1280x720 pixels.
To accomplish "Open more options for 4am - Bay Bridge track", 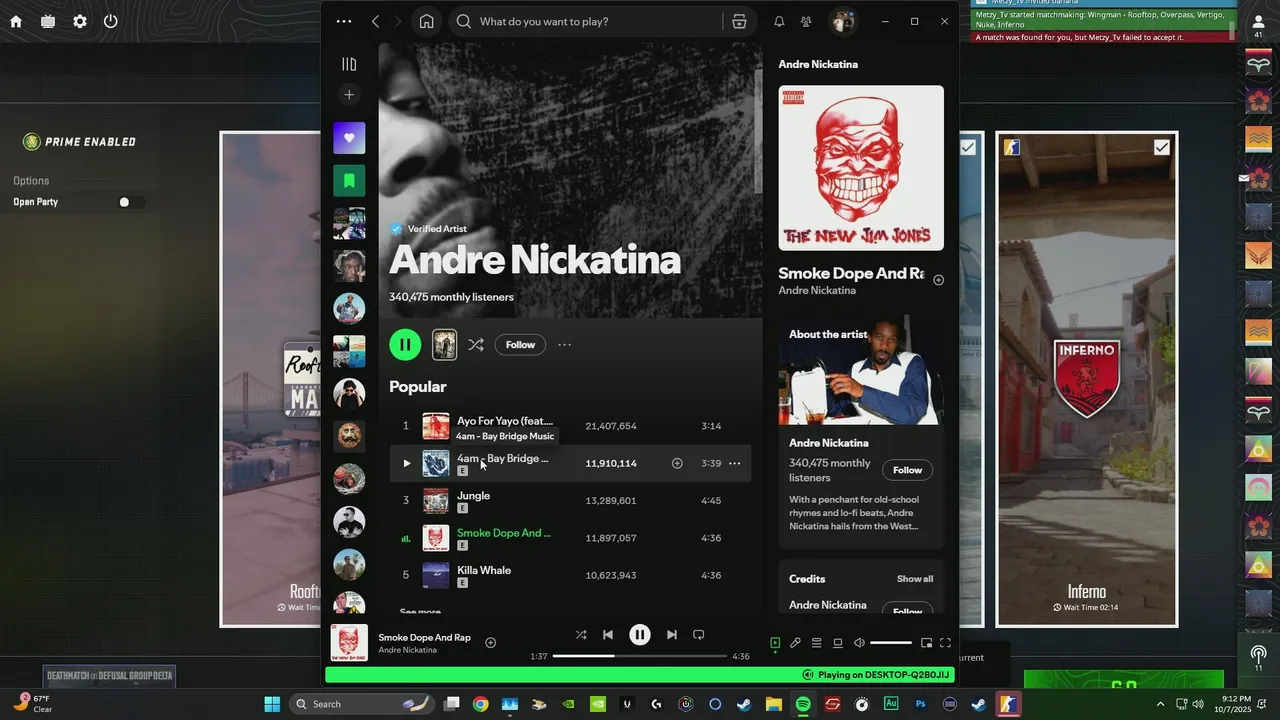I will point(735,463).
